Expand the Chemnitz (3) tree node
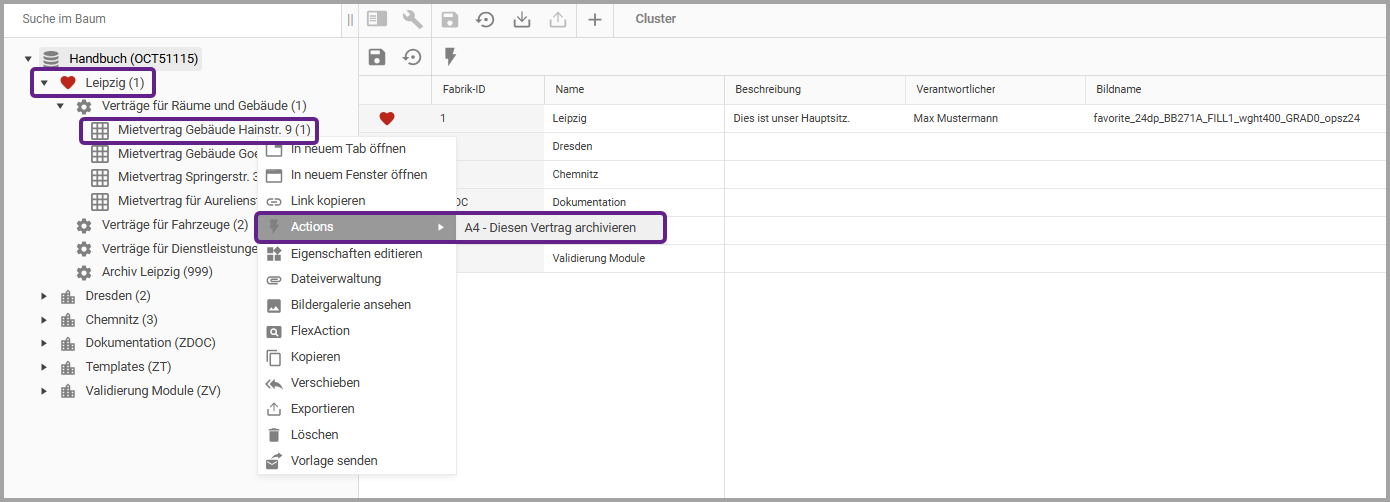The height and width of the screenshot is (502, 1390). click(43, 320)
